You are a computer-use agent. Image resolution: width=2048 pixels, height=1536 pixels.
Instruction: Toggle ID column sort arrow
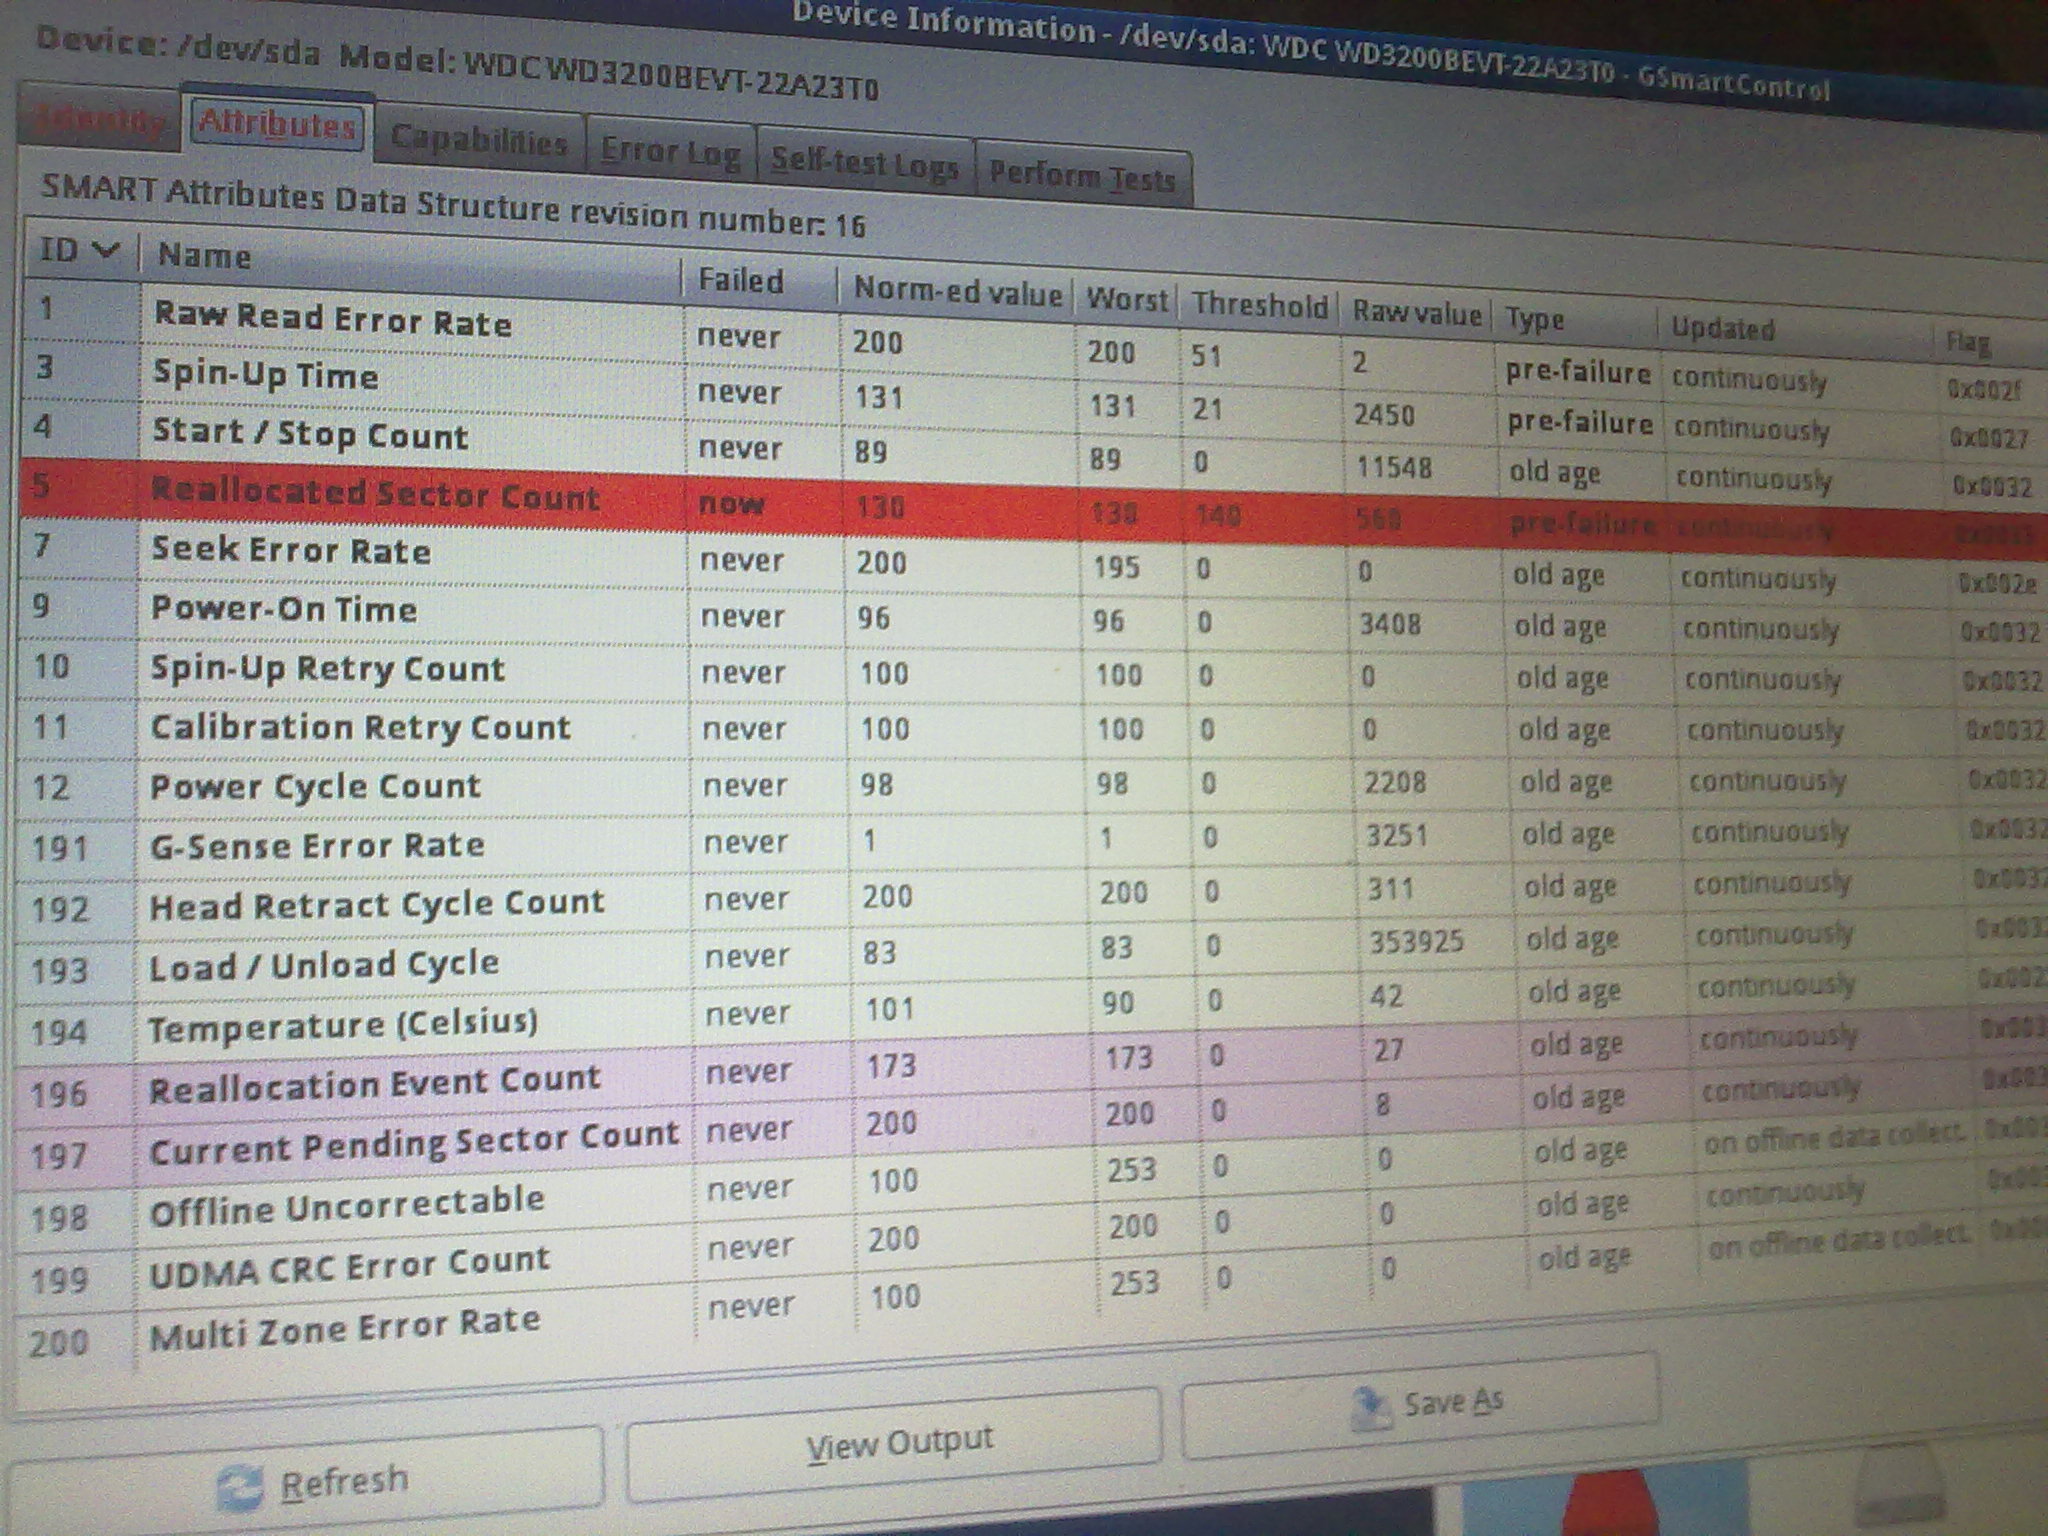(x=106, y=251)
